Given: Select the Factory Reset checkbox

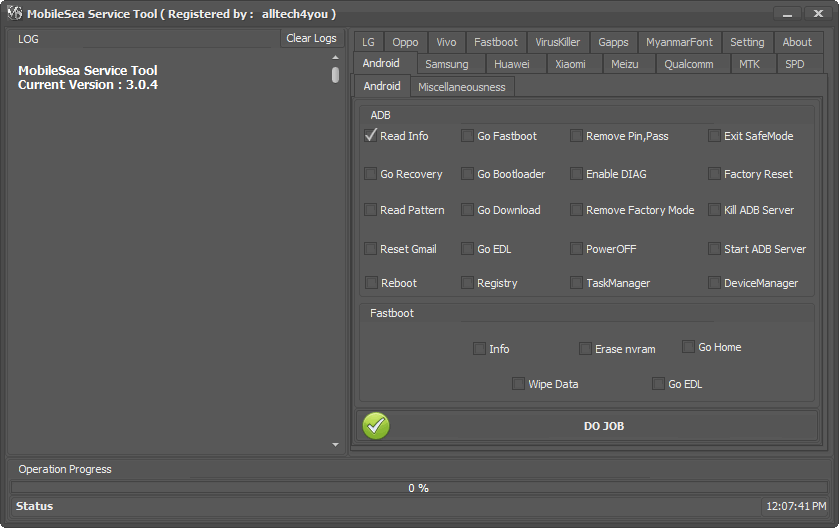Looking at the screenshot, I should tap(714, 174).
